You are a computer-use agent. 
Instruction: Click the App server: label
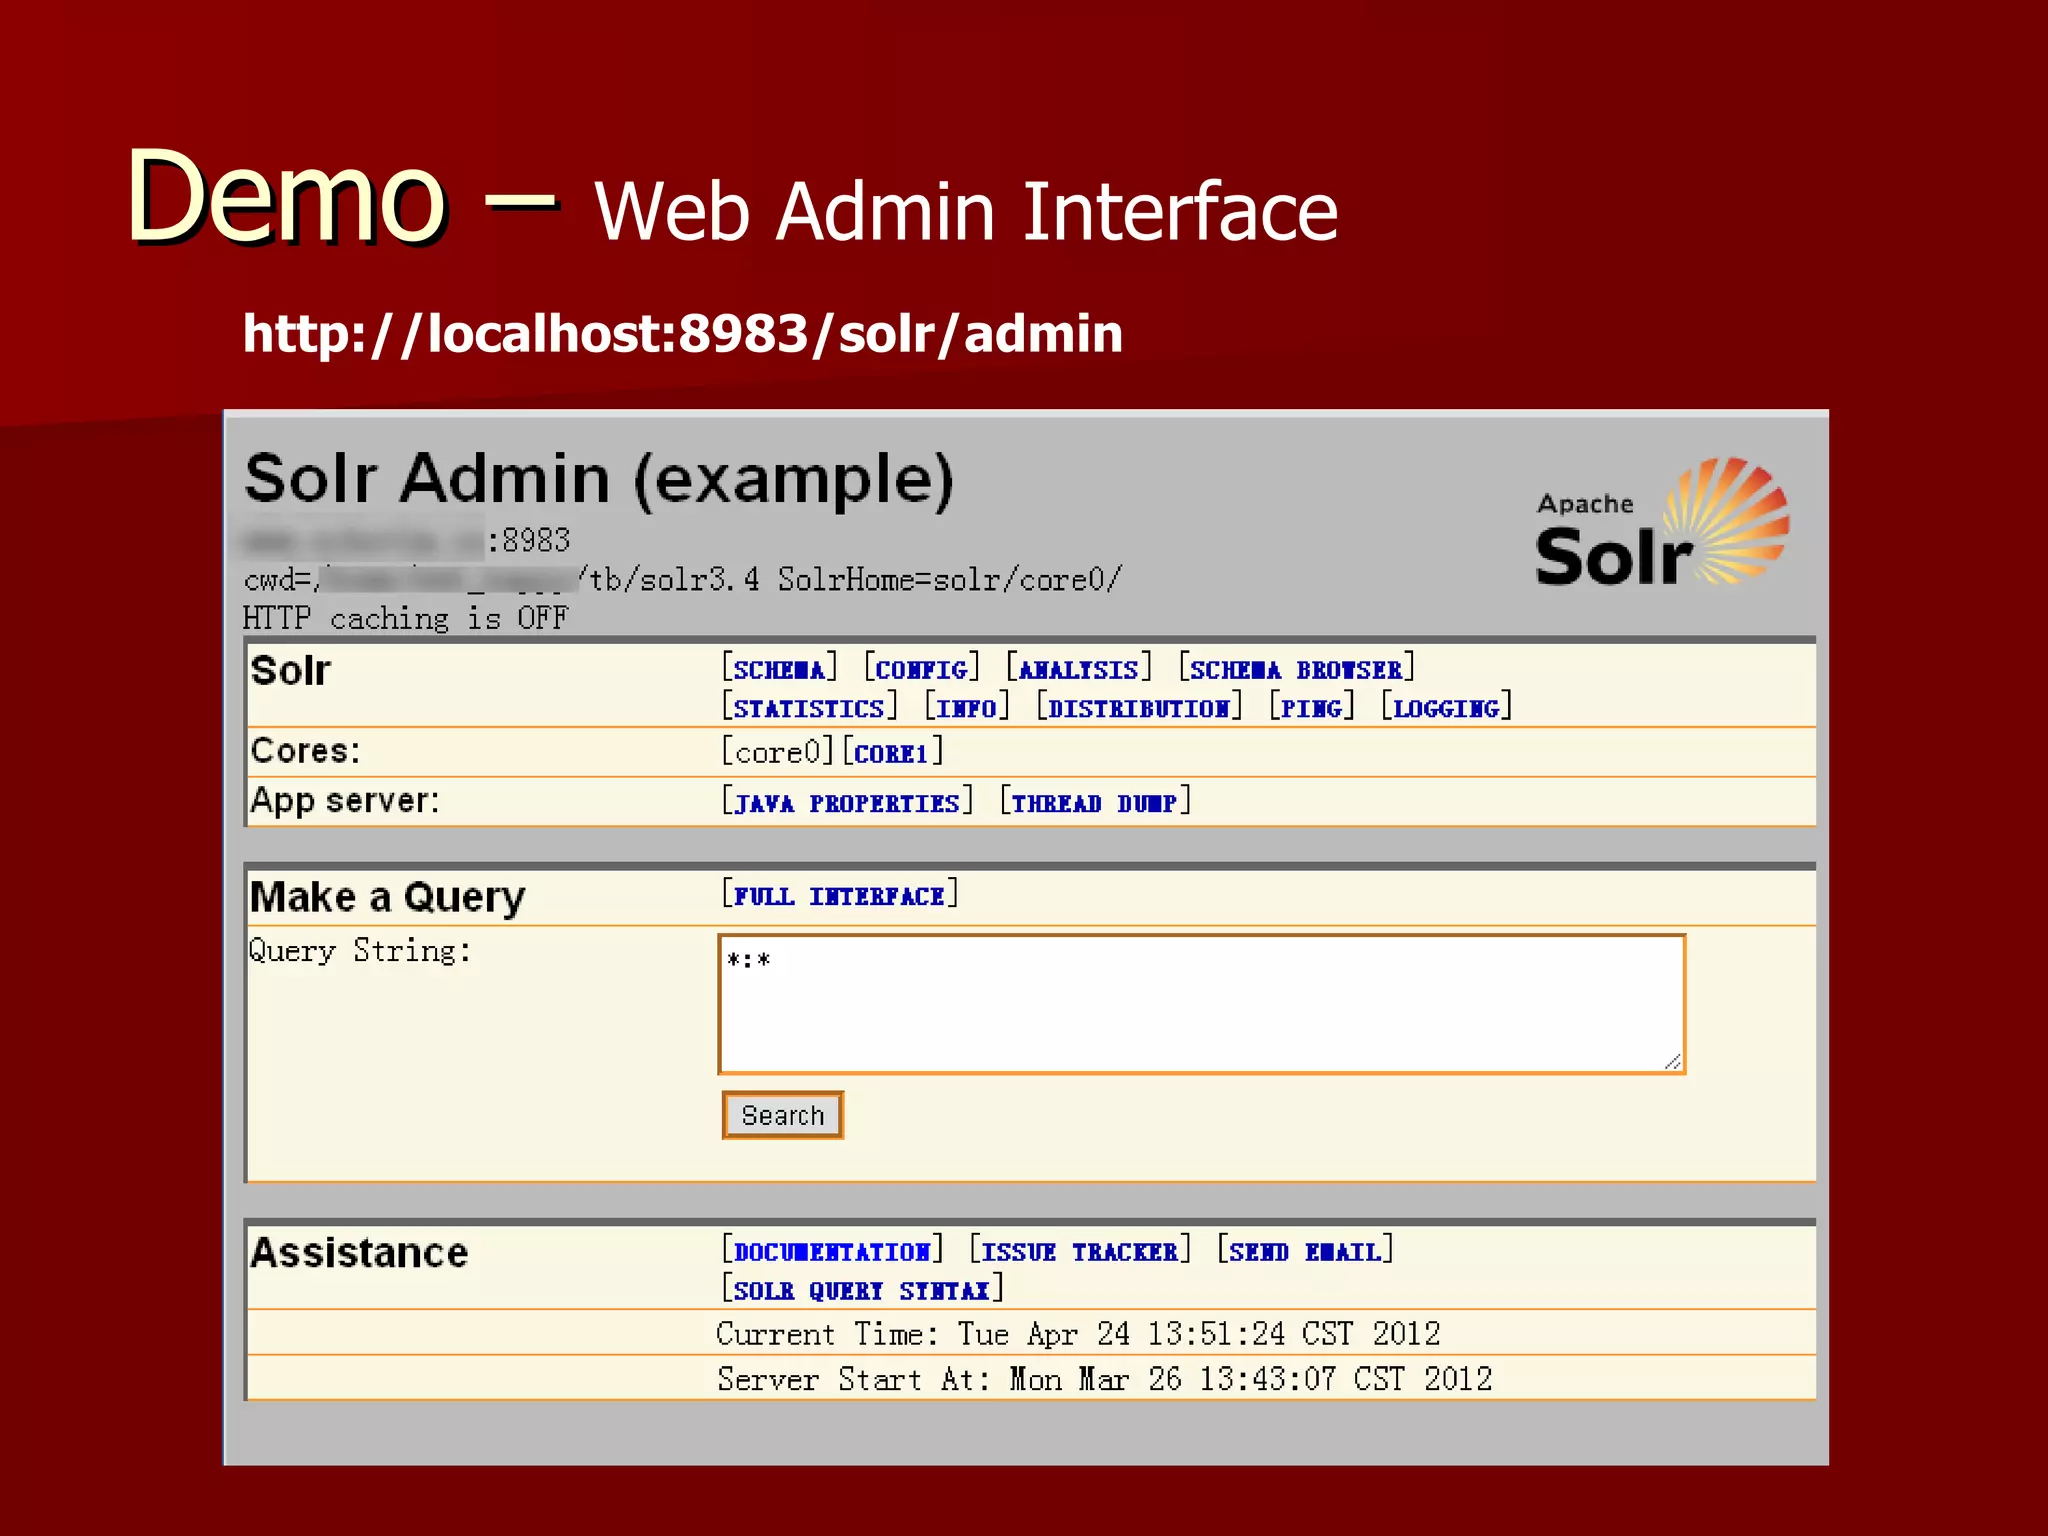(x=345, y=801)
